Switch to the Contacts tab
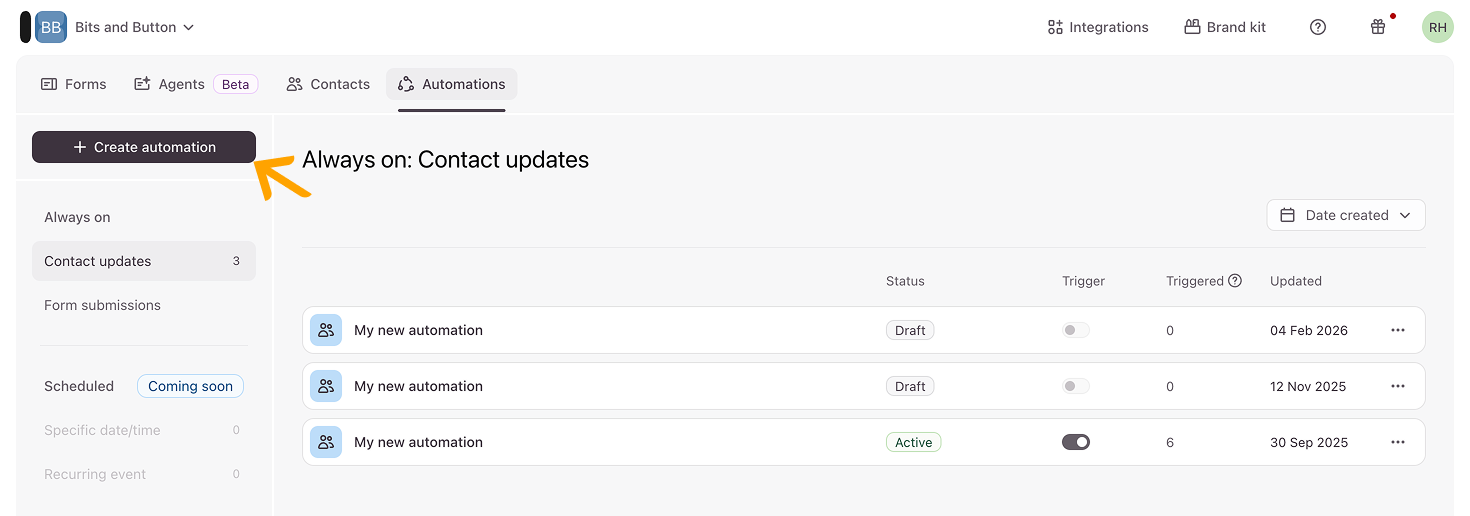This screenshot has height=516, width=1470. [x=328, y=84]
